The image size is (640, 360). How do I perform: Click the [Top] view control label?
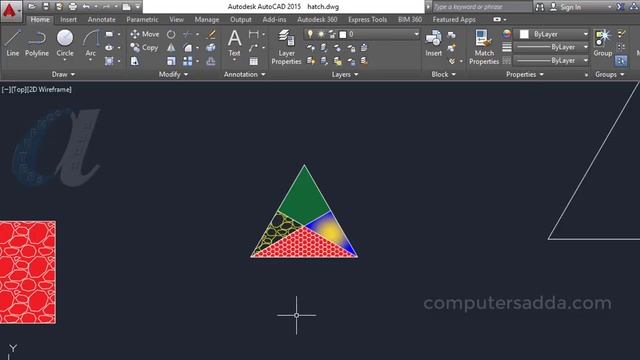[18, 89]
